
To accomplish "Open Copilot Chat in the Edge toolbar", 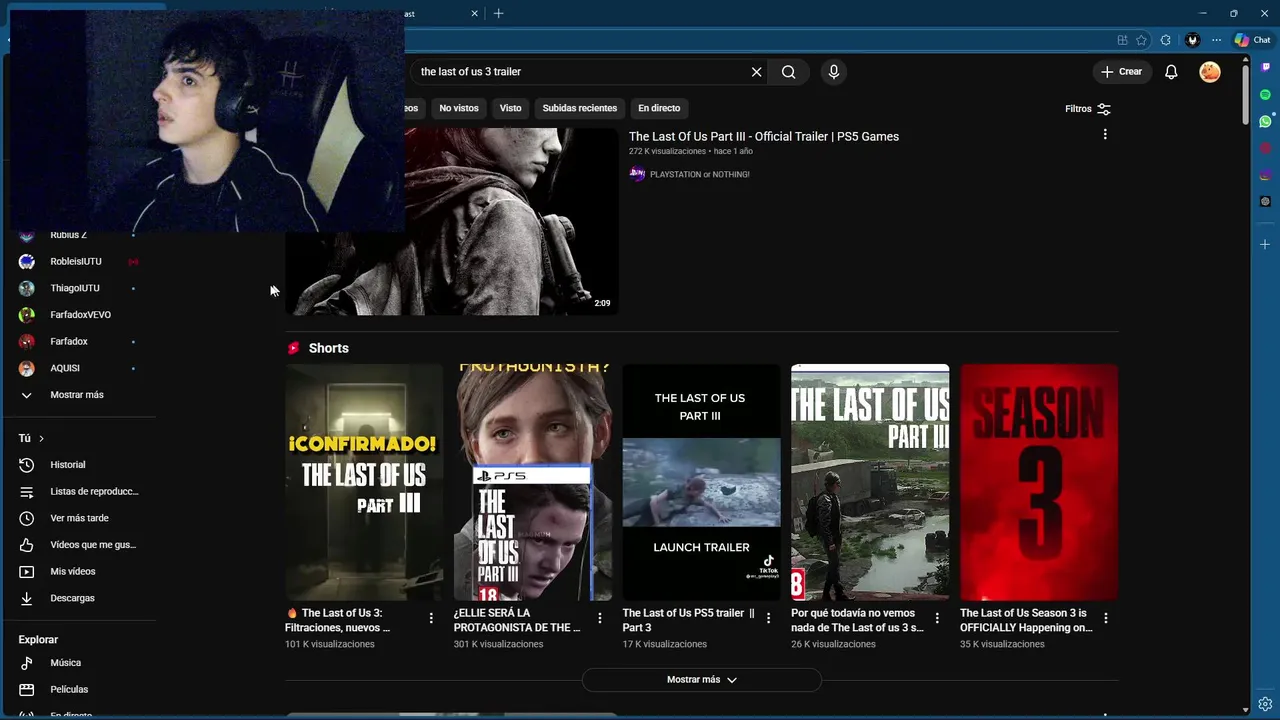I will 1252,40.
